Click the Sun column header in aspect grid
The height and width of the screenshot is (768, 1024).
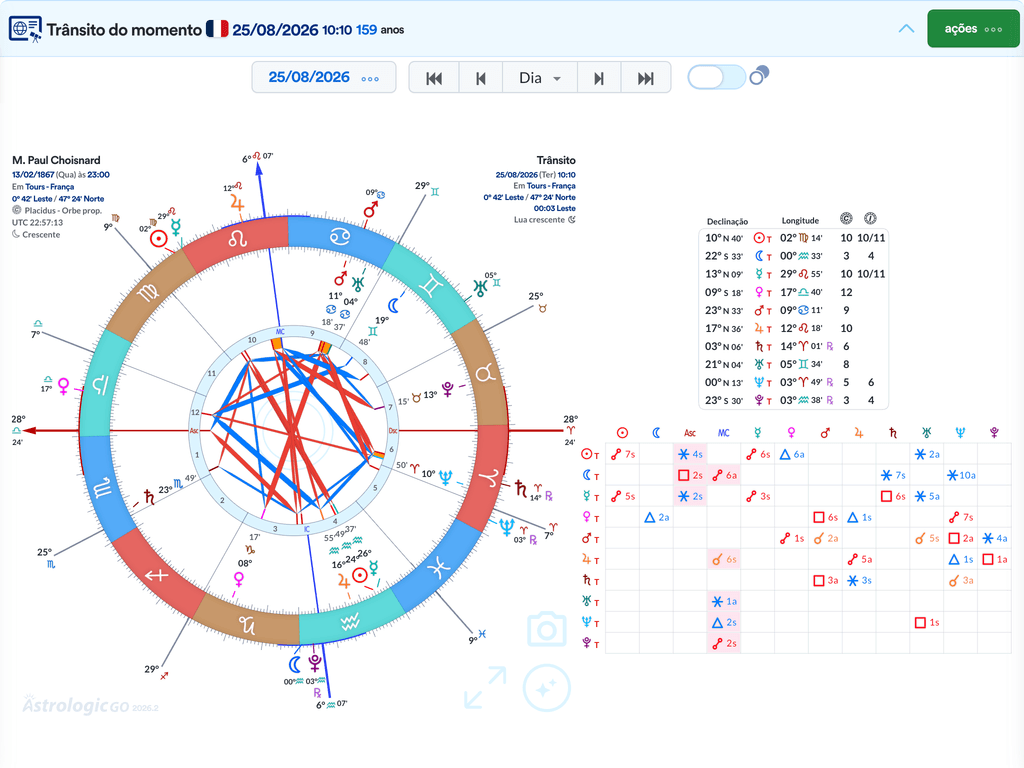(622, 433)
